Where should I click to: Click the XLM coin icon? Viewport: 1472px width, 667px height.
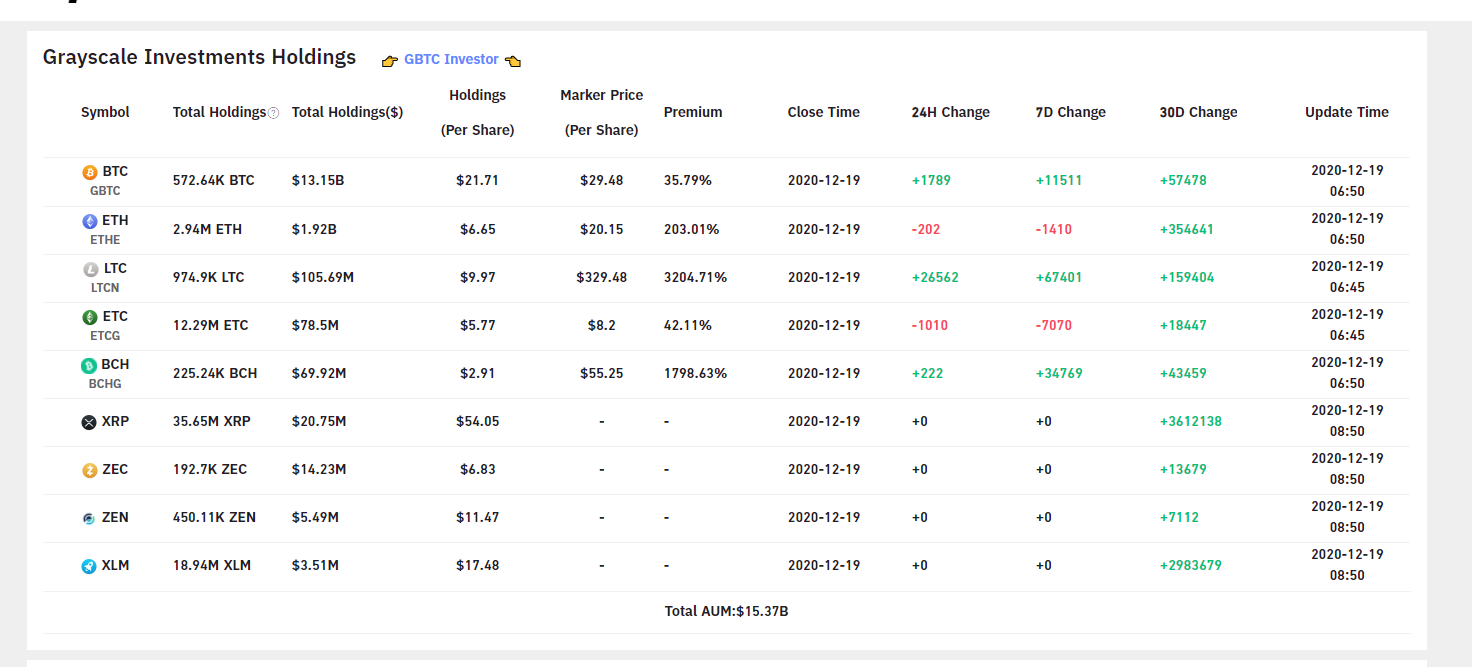pyautogui.click(x=89, y=566)
